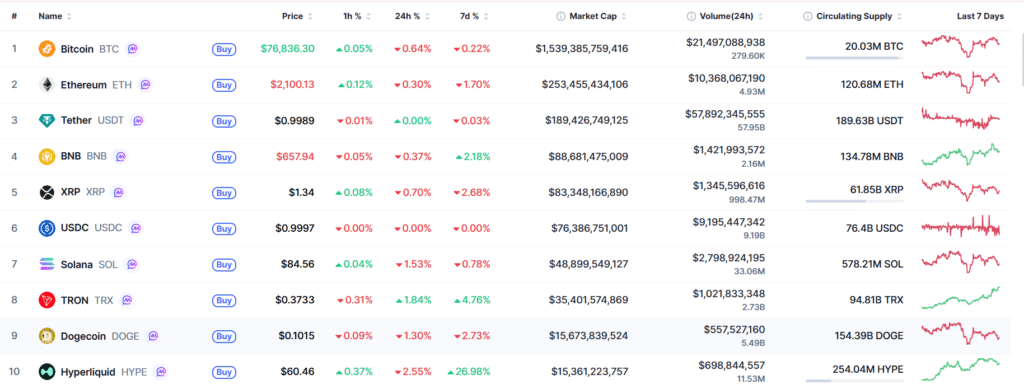Image resolution: width=1024 pixels, height=389 pixels.
Task: Open BNB's last 7 days sparkline chart
Action: [x=961, y=155]
